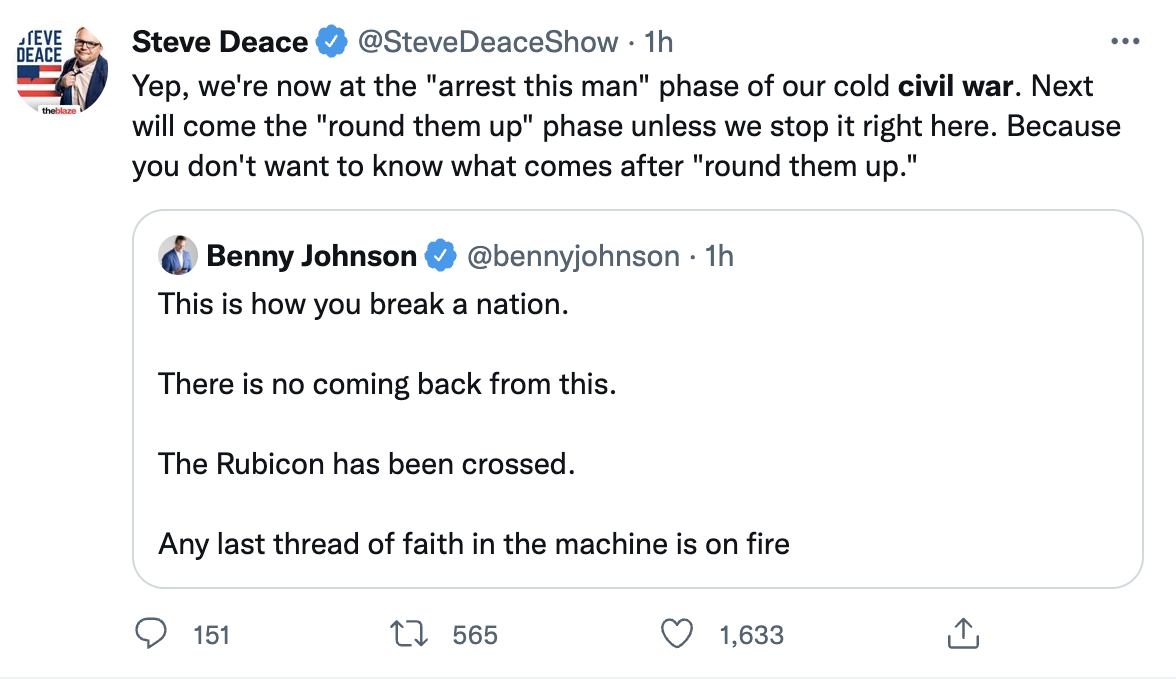This screenshot has height=680, width=1176.
Task: Open the Steve Deace display name link
Action: 220,42
